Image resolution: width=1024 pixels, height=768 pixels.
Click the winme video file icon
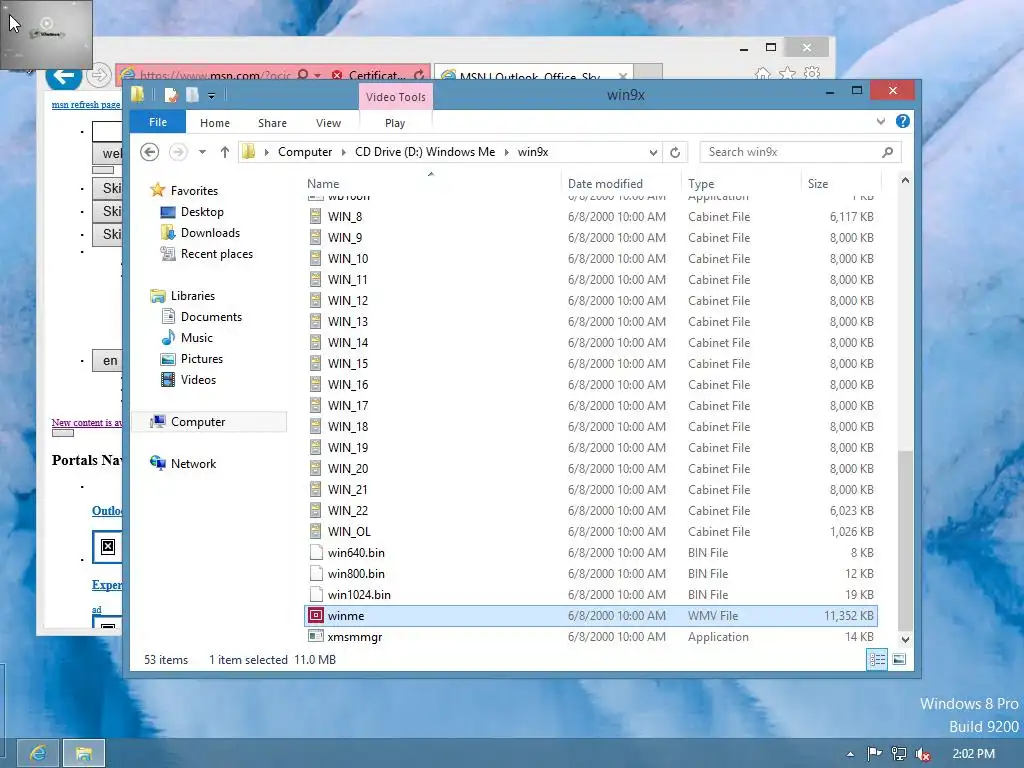316,615
